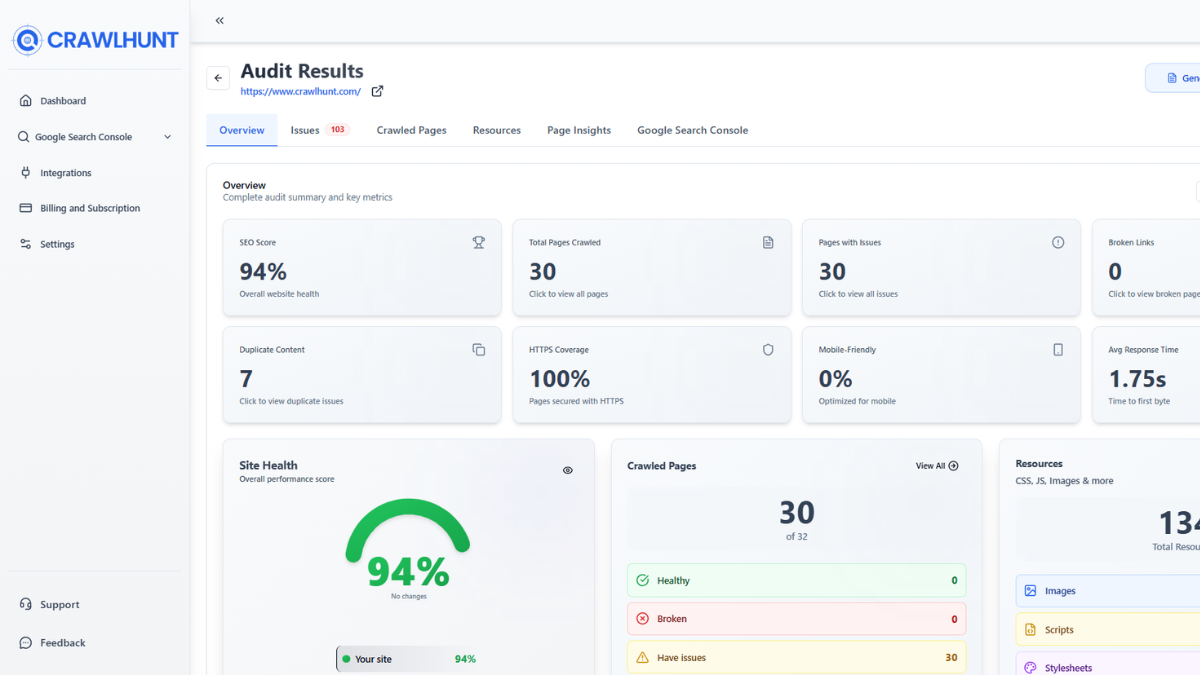Click the Broken row in Crawled Pages
This screenshot has width=1200, height=675.
tap(797, 619)
